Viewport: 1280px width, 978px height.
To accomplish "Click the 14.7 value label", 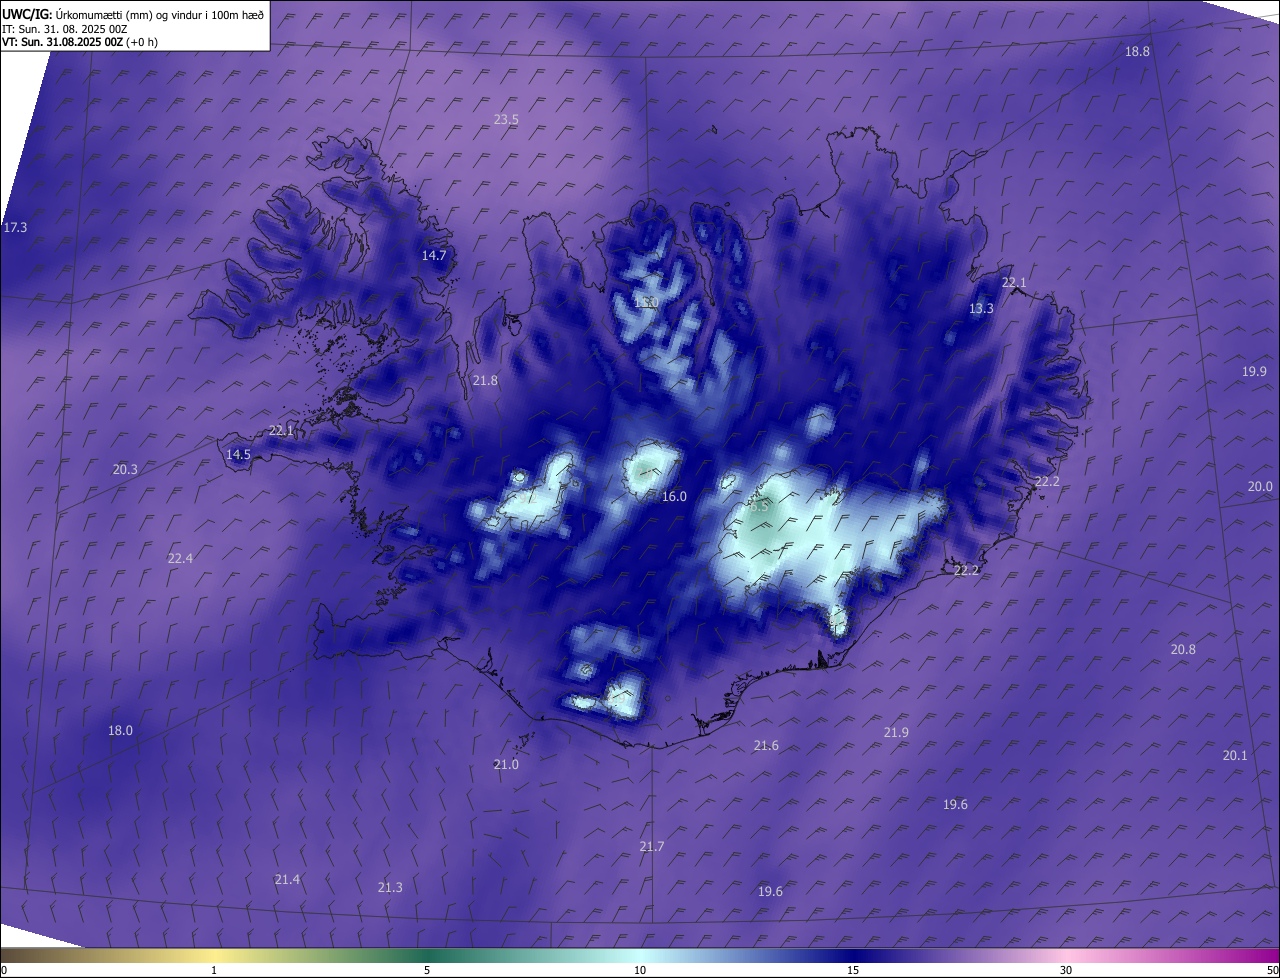I will pos(434,256).
